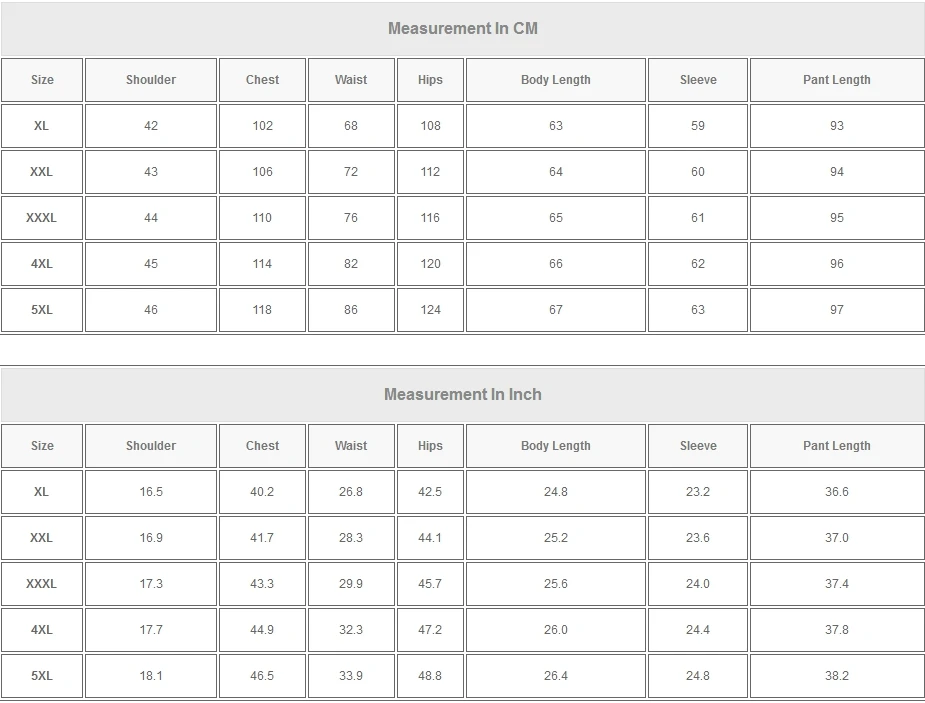Click the Waist header in the Inch table
Viewport: 925px width, 703px height.
point(351,446)
